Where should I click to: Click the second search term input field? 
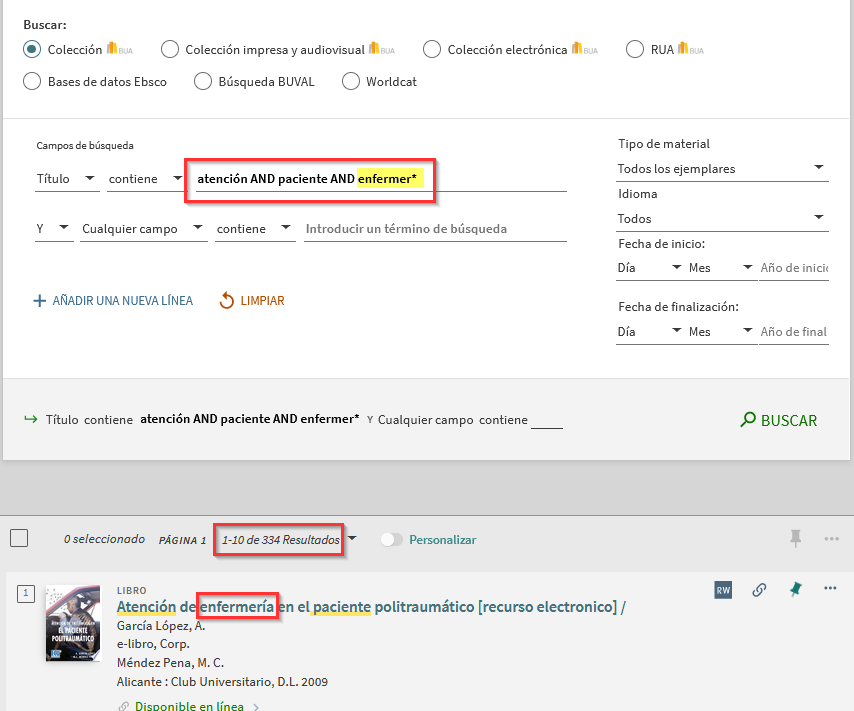(x=435, y=229)
